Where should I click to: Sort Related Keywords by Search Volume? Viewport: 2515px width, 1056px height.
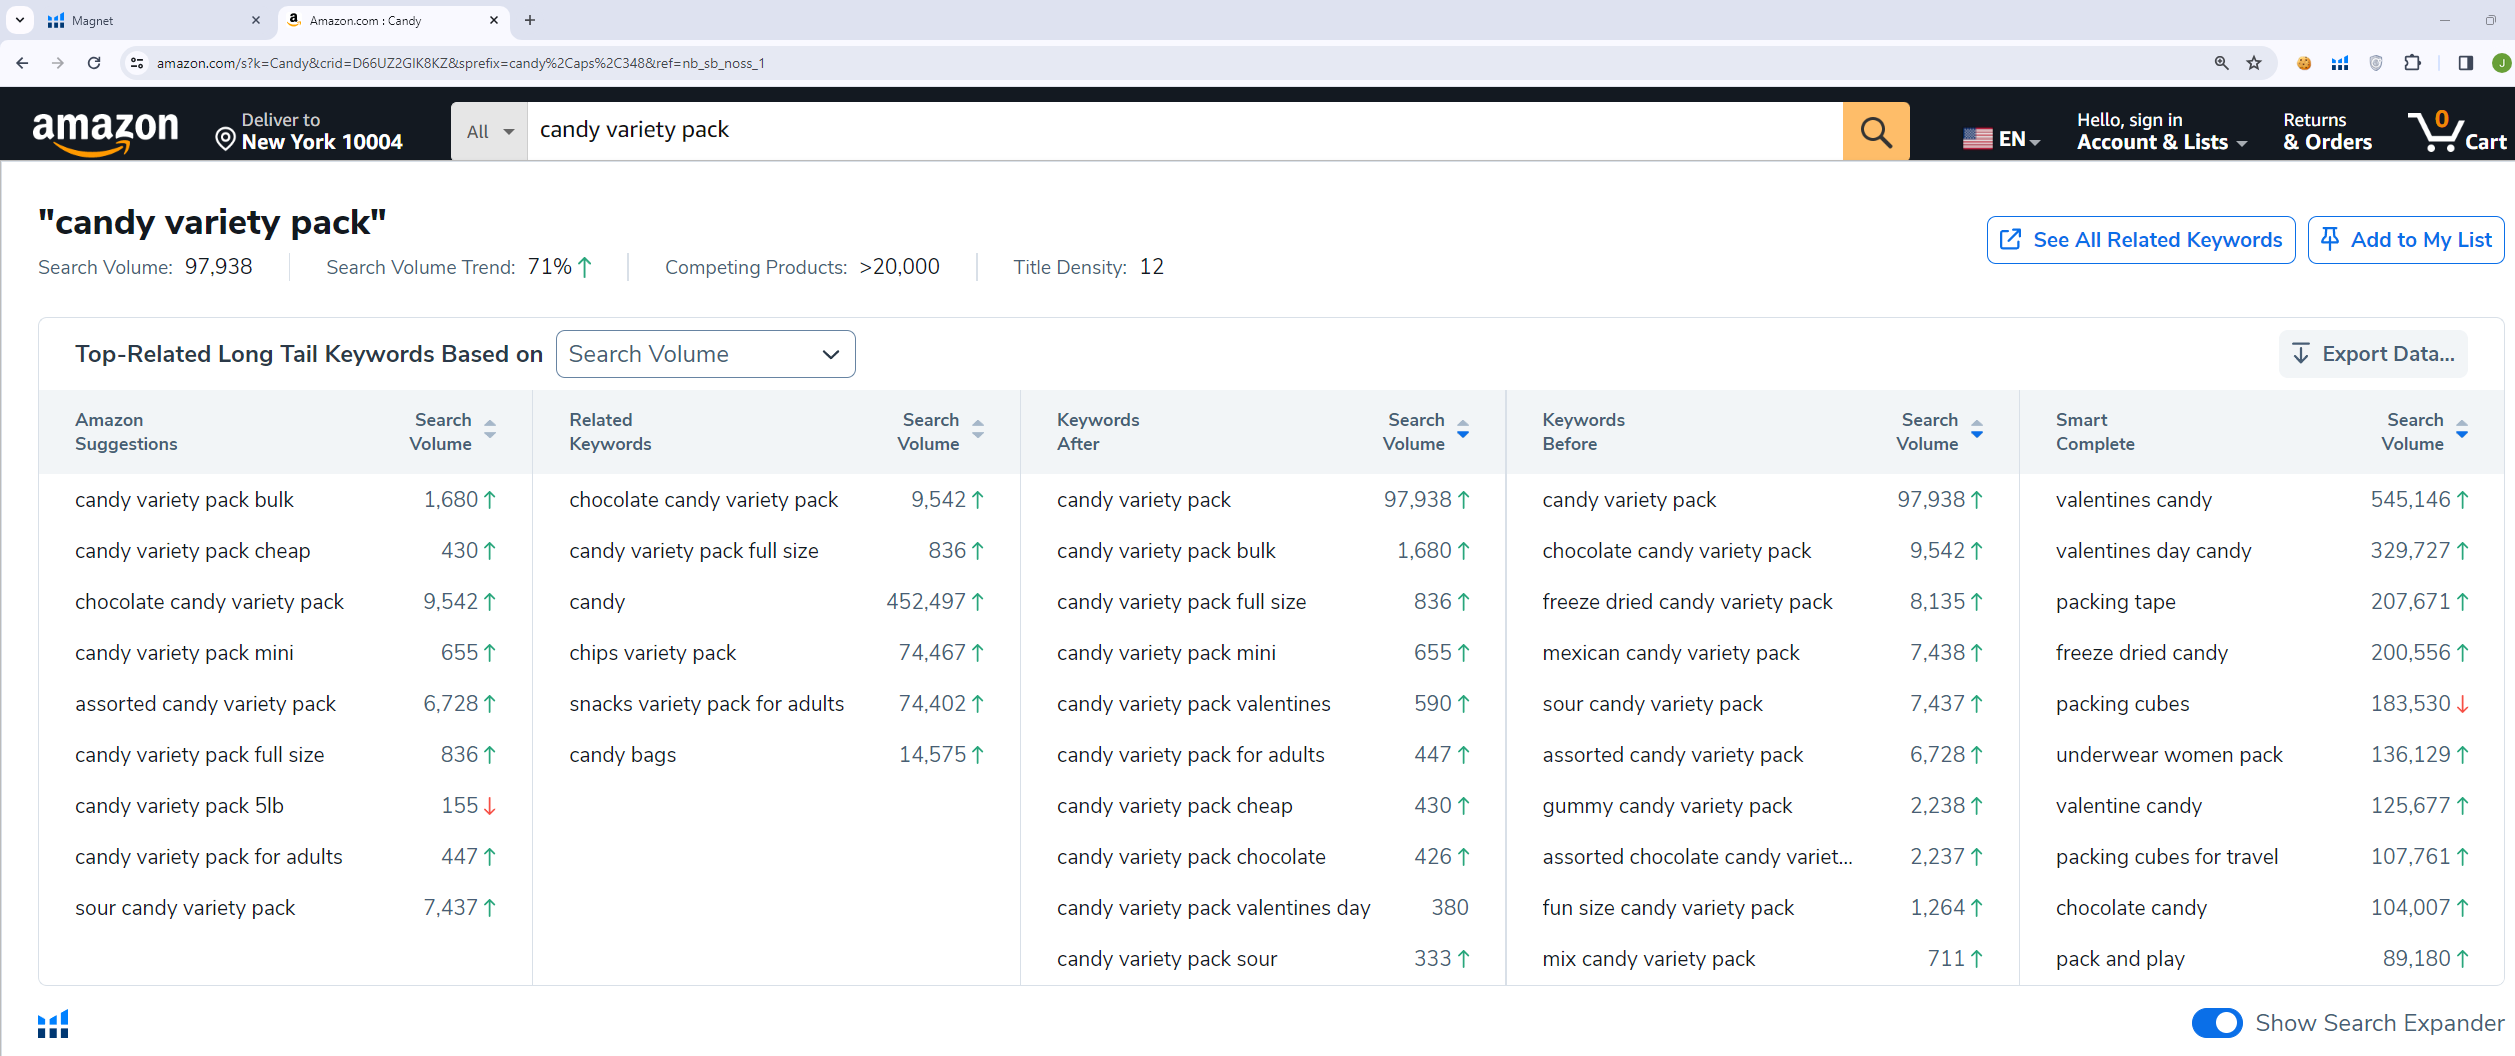click(x=978, y=430)
